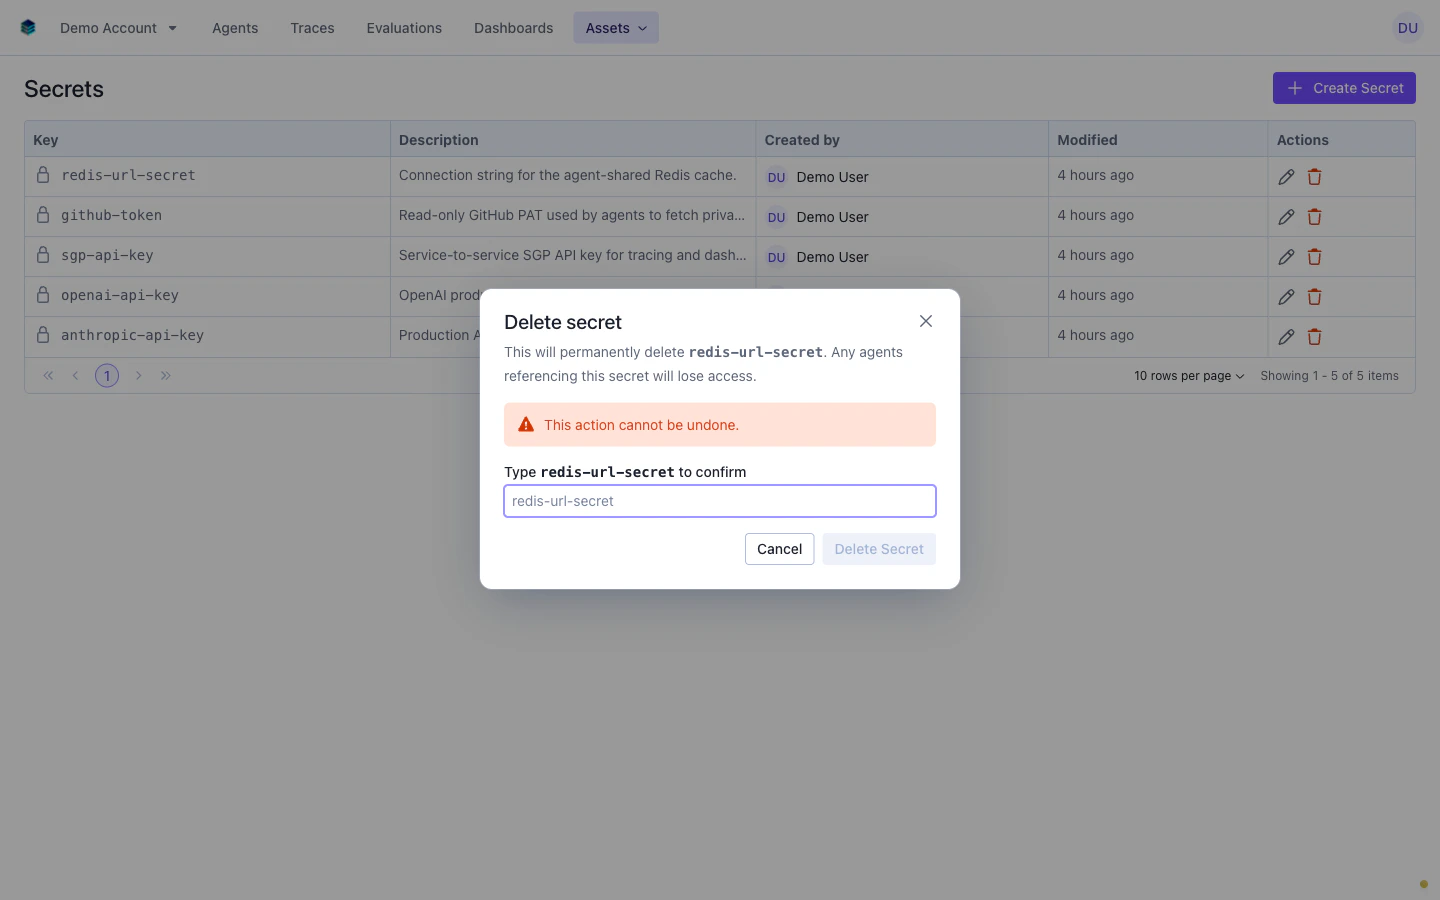This screenshot has height=900, width=1440.
Task: Open the Traces tab
Action: point(312,28)
